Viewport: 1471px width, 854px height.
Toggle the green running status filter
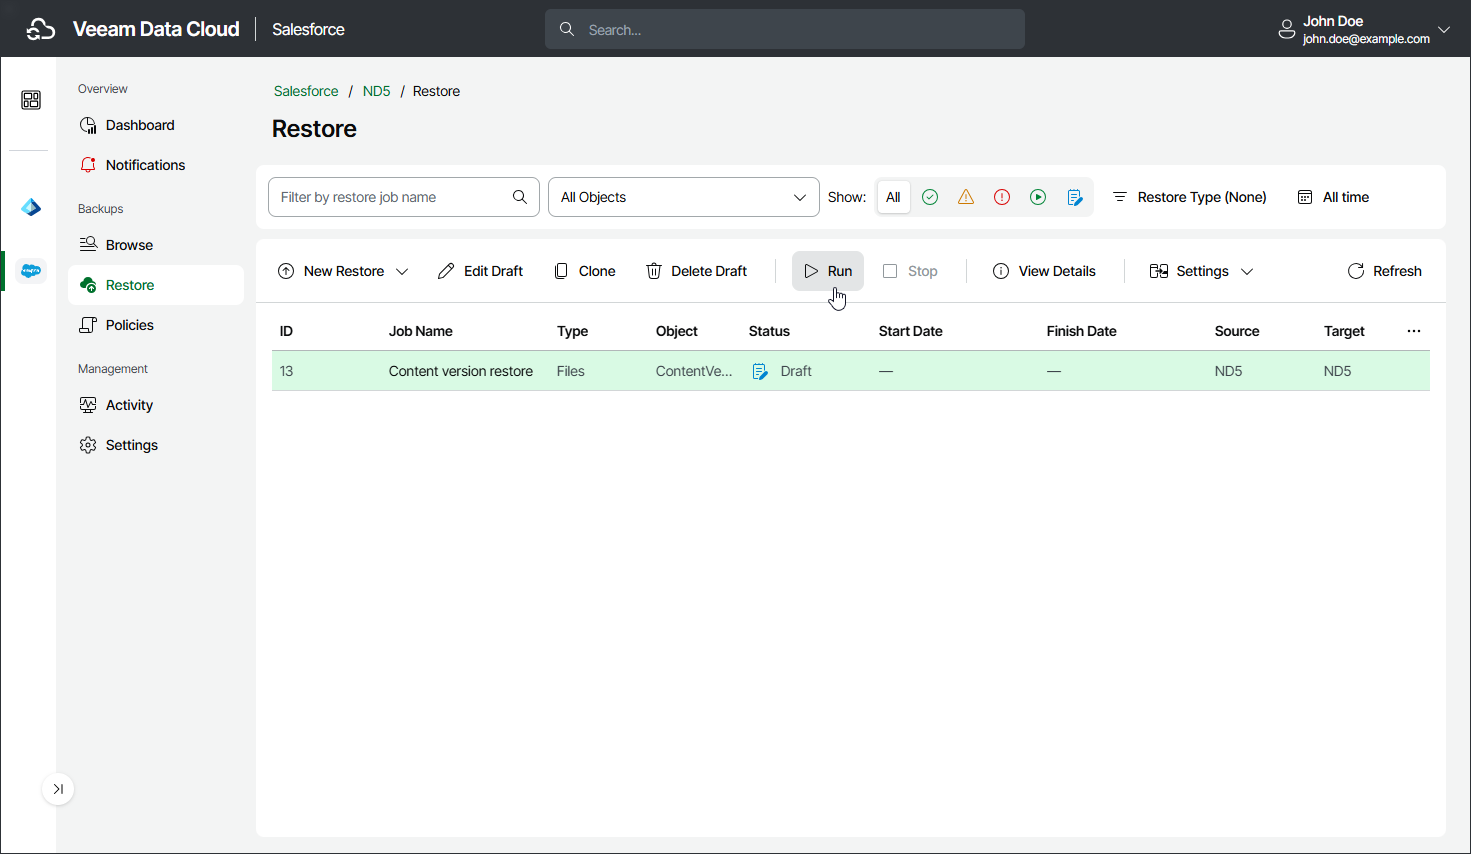click(x=1038, y=197)
